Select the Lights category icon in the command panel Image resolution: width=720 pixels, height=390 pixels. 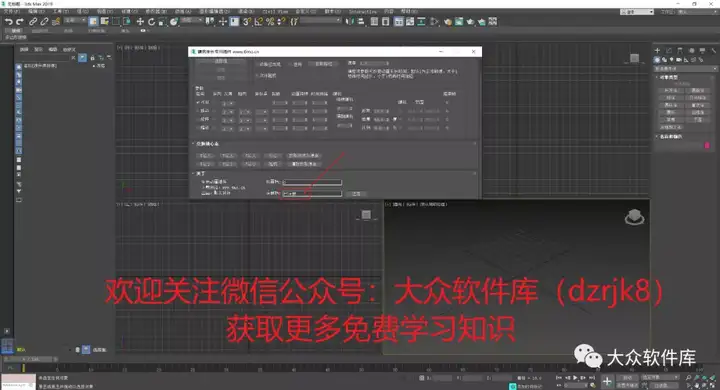(x=671, y=60)
